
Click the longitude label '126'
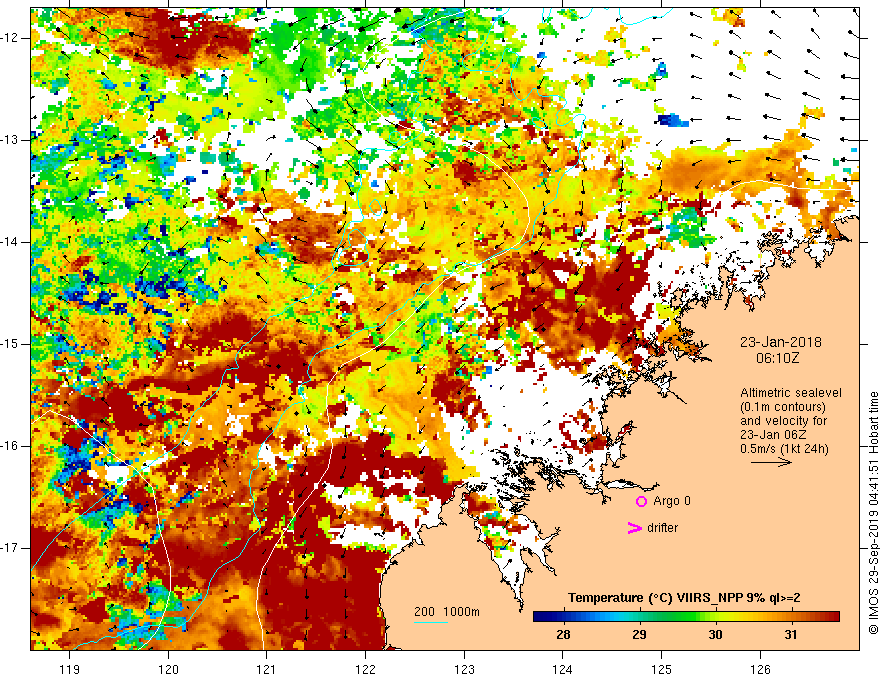pos(760,669)
